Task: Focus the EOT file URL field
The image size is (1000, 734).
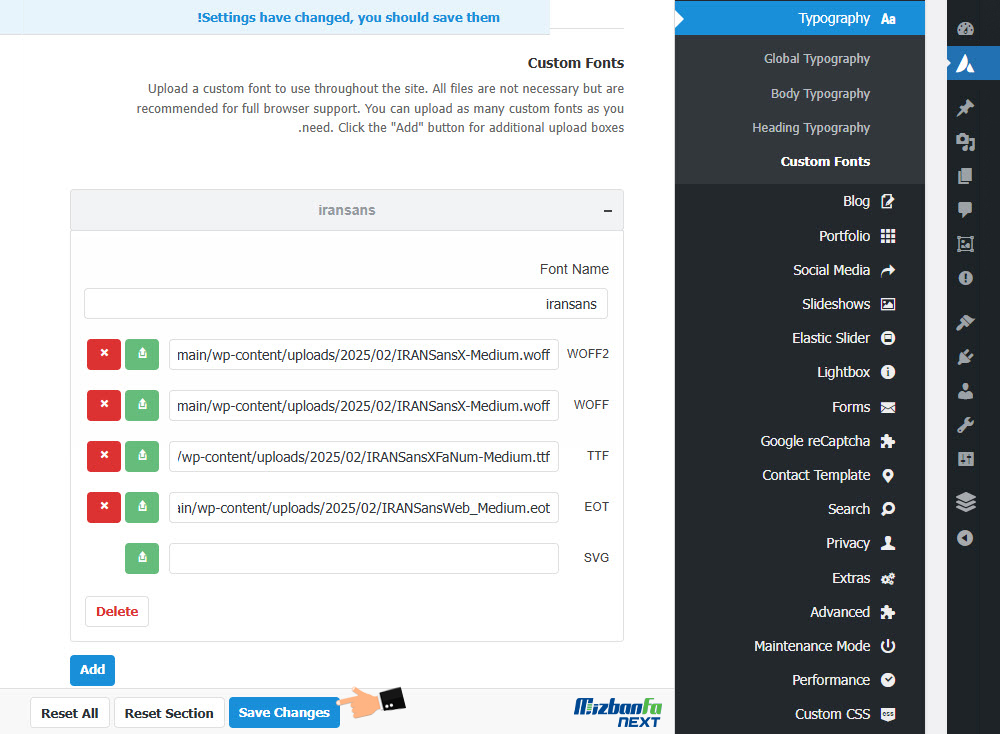Action: [364, 508]
